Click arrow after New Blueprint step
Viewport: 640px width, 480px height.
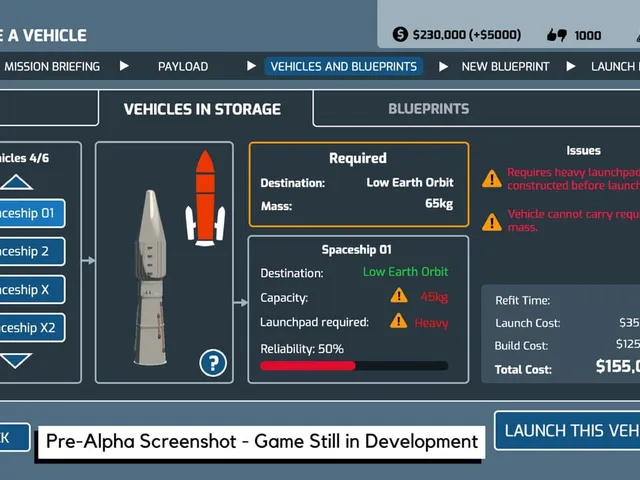click(x=571, y=66)
